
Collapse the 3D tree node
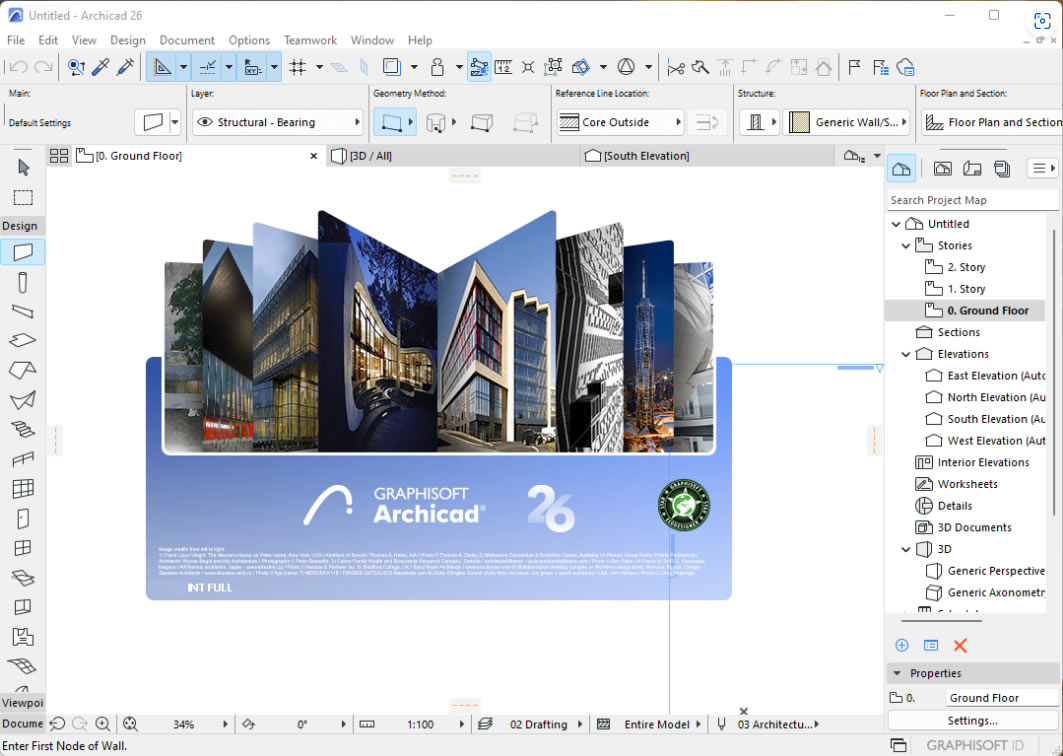(x=906, y=549)
